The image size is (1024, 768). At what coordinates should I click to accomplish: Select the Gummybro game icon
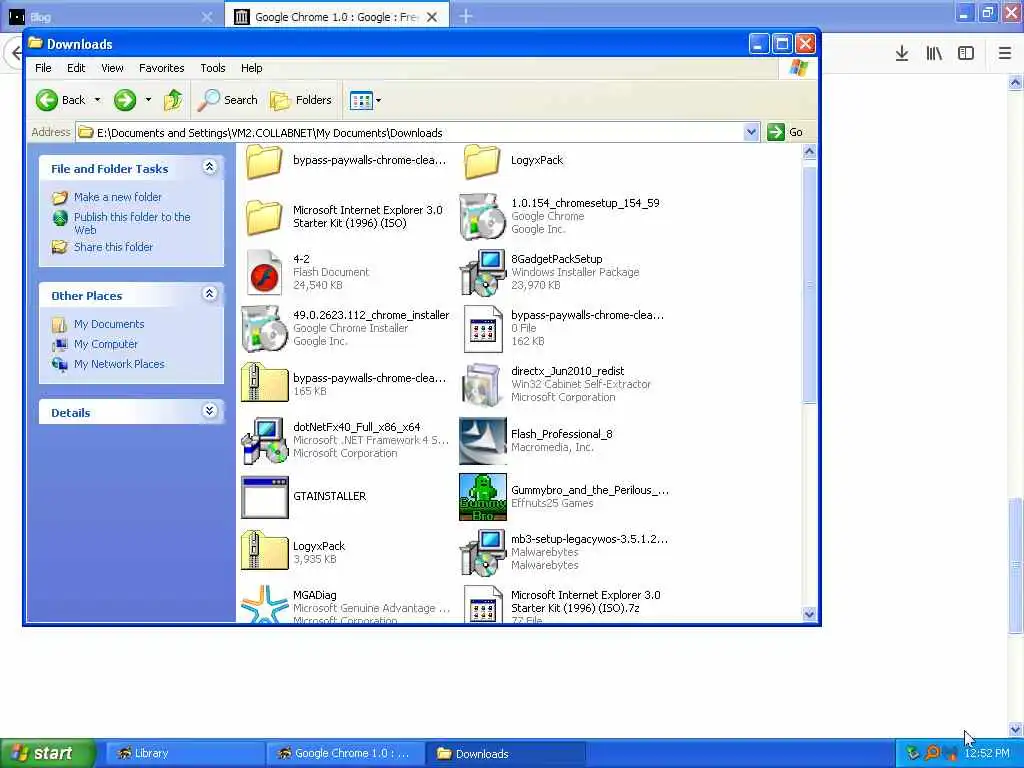coord(483,497)
